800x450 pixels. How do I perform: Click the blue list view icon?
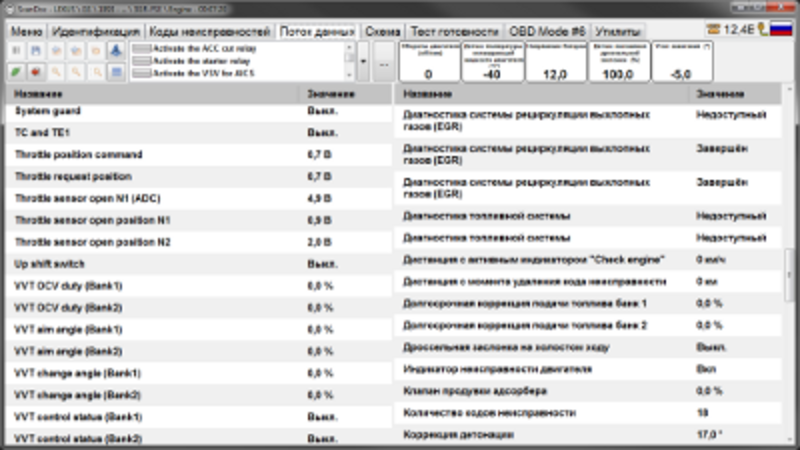pyautogui.click(x=115, y=72)
